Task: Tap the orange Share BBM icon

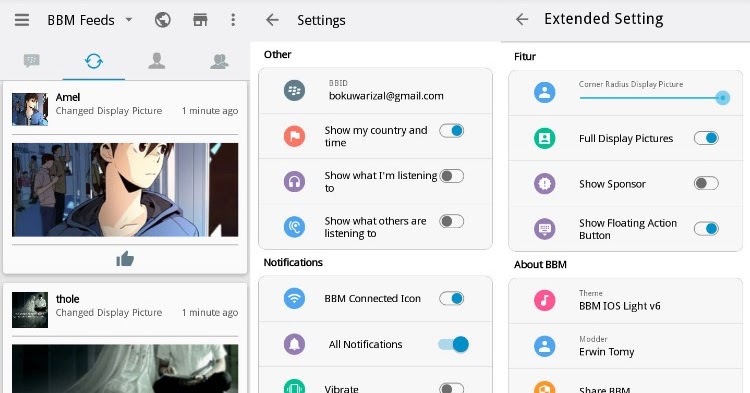Action: (544, 387)
